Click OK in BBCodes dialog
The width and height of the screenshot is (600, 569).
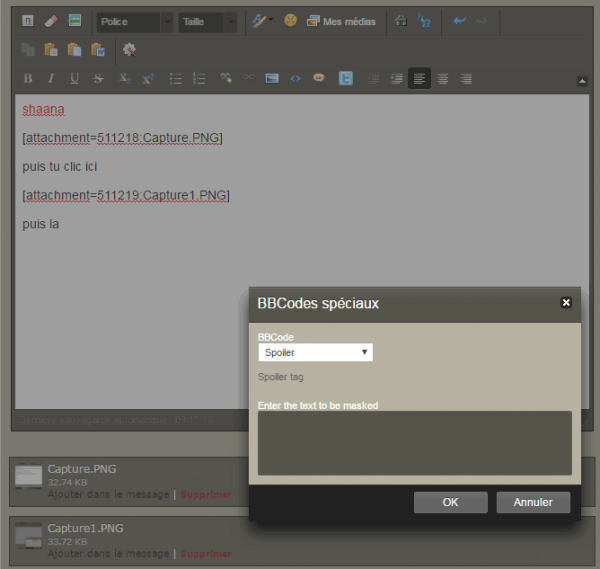click(x=450, y=502)
